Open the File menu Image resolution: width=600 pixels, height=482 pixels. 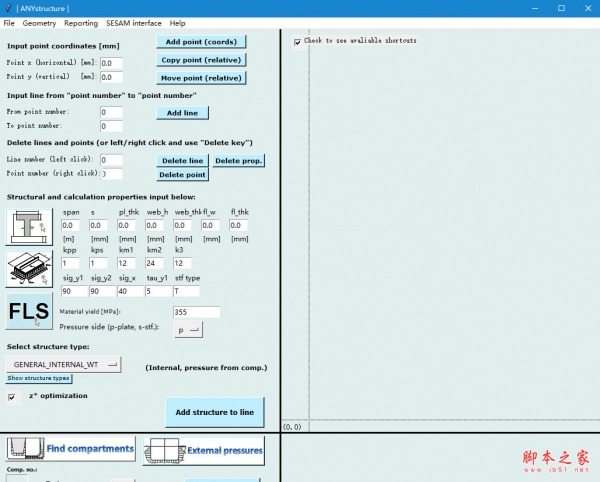[x=9, y=23]
